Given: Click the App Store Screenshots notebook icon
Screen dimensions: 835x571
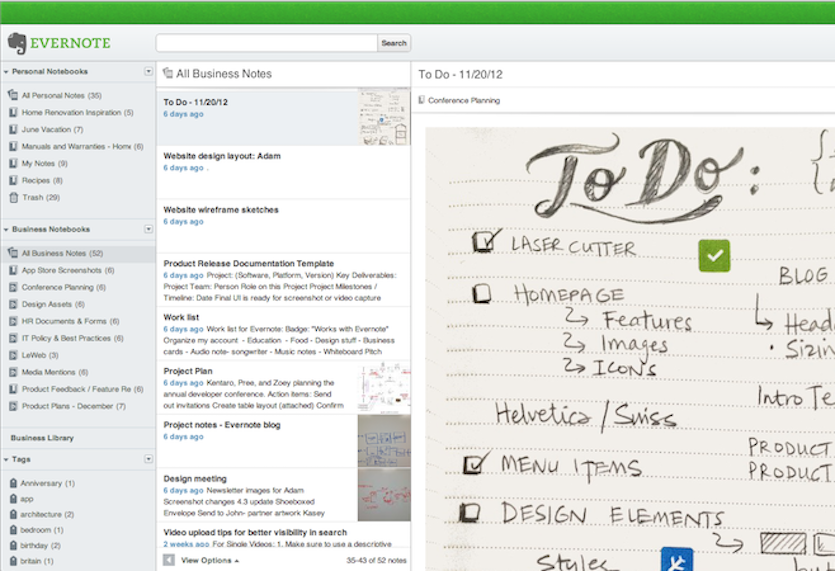Looking at the screenshot, I should [x=13, y=271].
